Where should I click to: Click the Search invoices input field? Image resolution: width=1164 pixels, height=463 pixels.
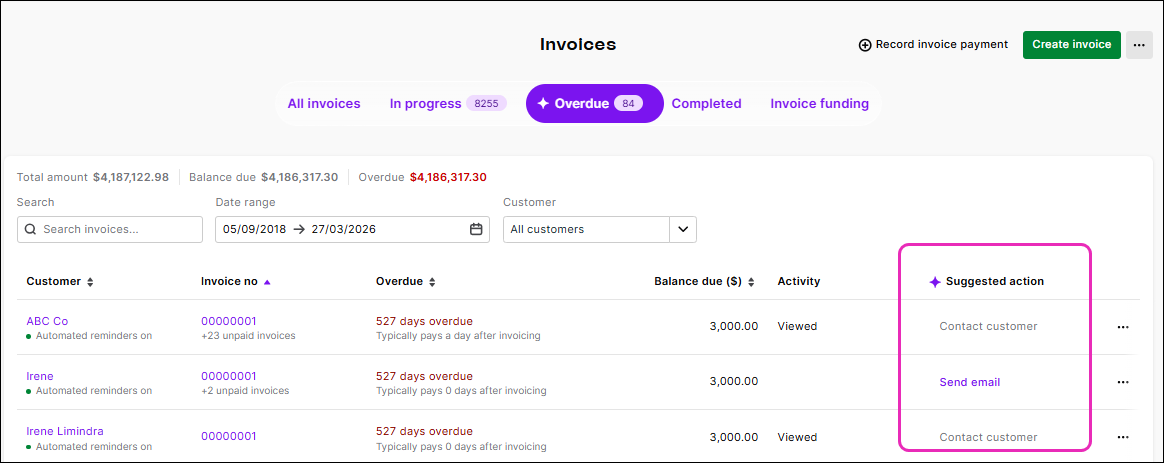[x=110, y=229]
